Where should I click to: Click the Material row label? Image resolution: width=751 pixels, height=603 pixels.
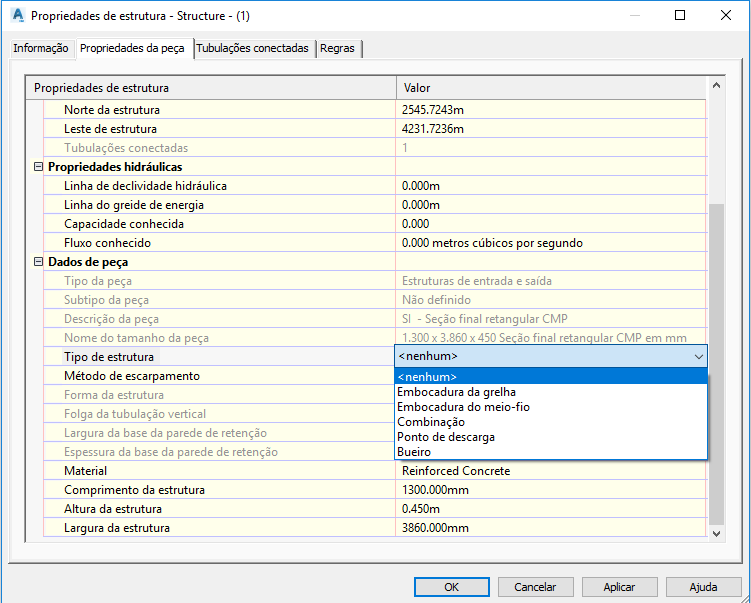pyautogui.click(x=85, y=471)
